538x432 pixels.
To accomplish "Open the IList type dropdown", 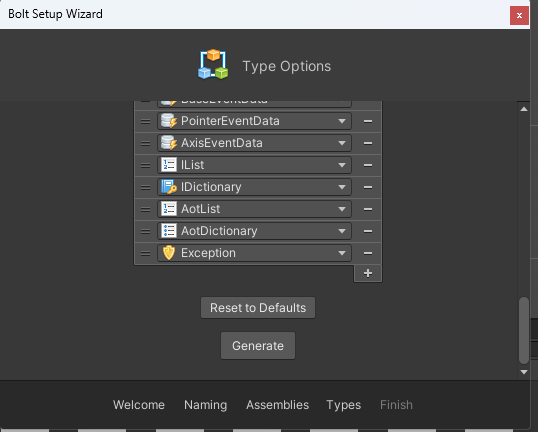I will [x=254, y=165].
